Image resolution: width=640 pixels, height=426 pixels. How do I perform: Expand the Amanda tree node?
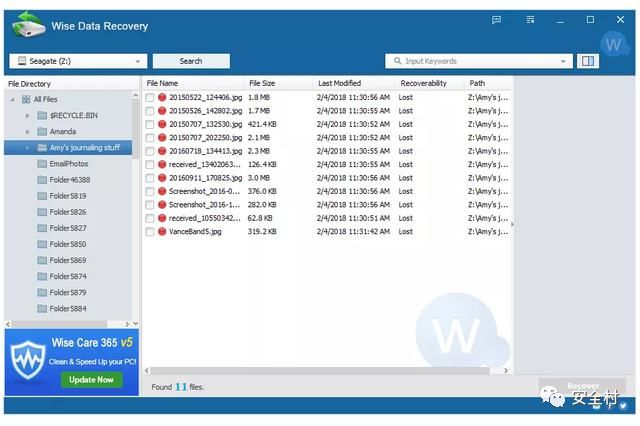(27, 132)
